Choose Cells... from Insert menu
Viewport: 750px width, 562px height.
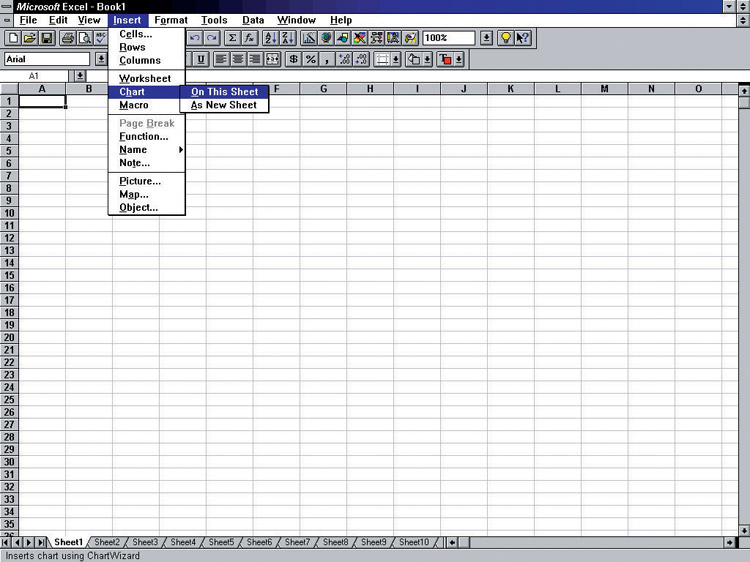146,34
